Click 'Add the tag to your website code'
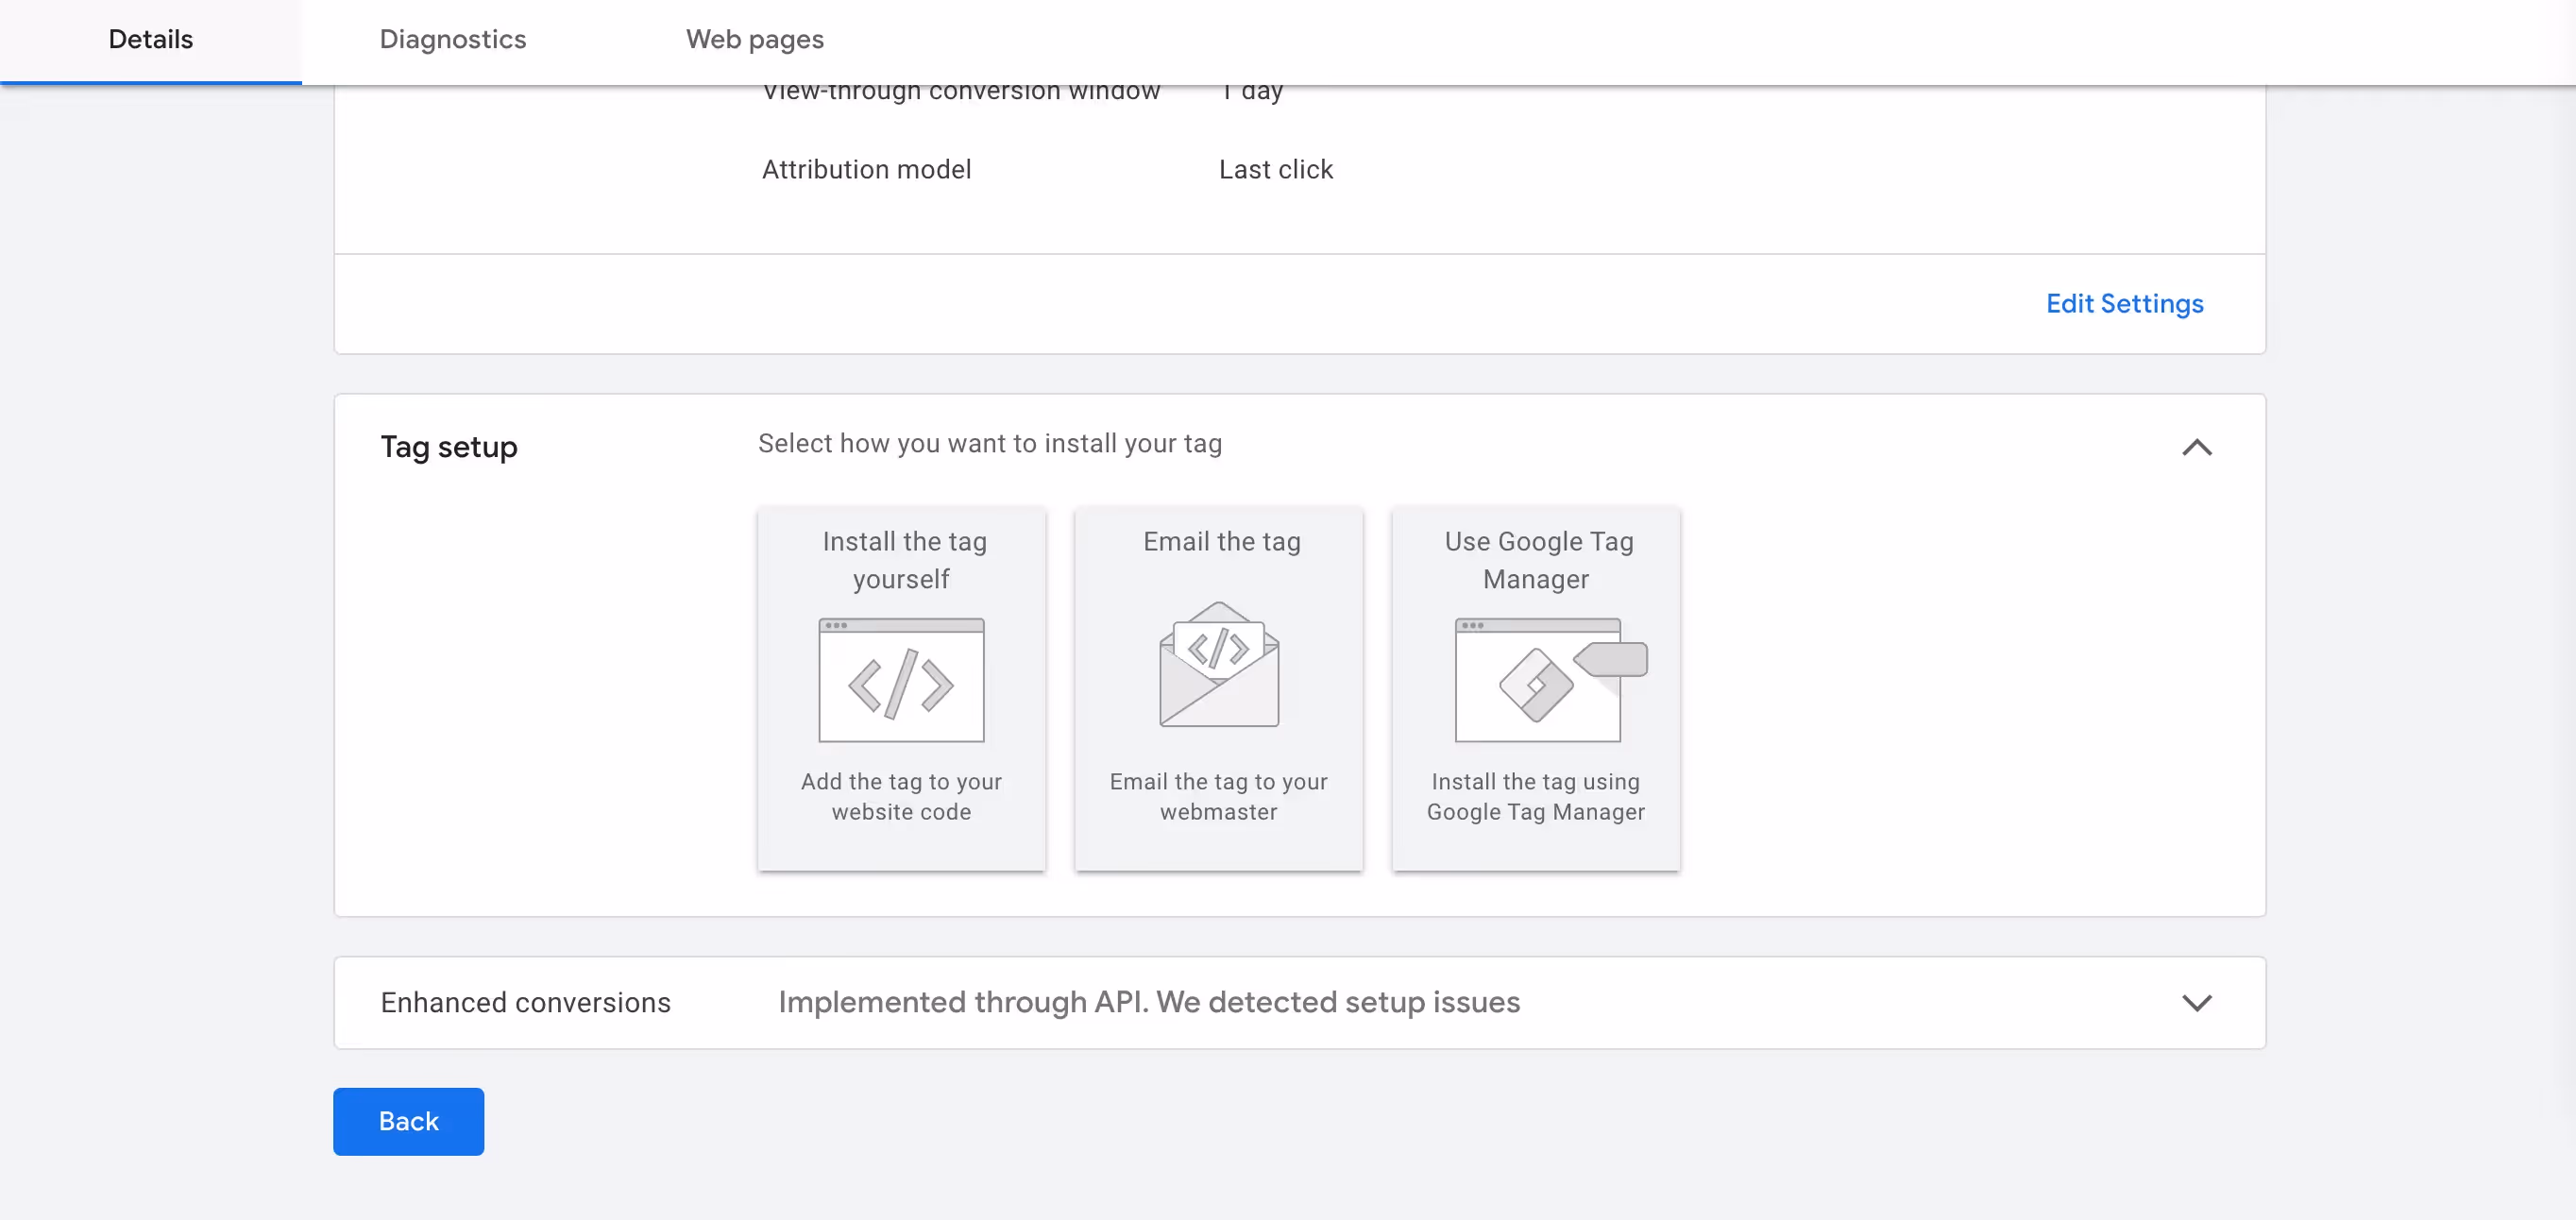The image size is (2576, 1220). click(901, 796)
